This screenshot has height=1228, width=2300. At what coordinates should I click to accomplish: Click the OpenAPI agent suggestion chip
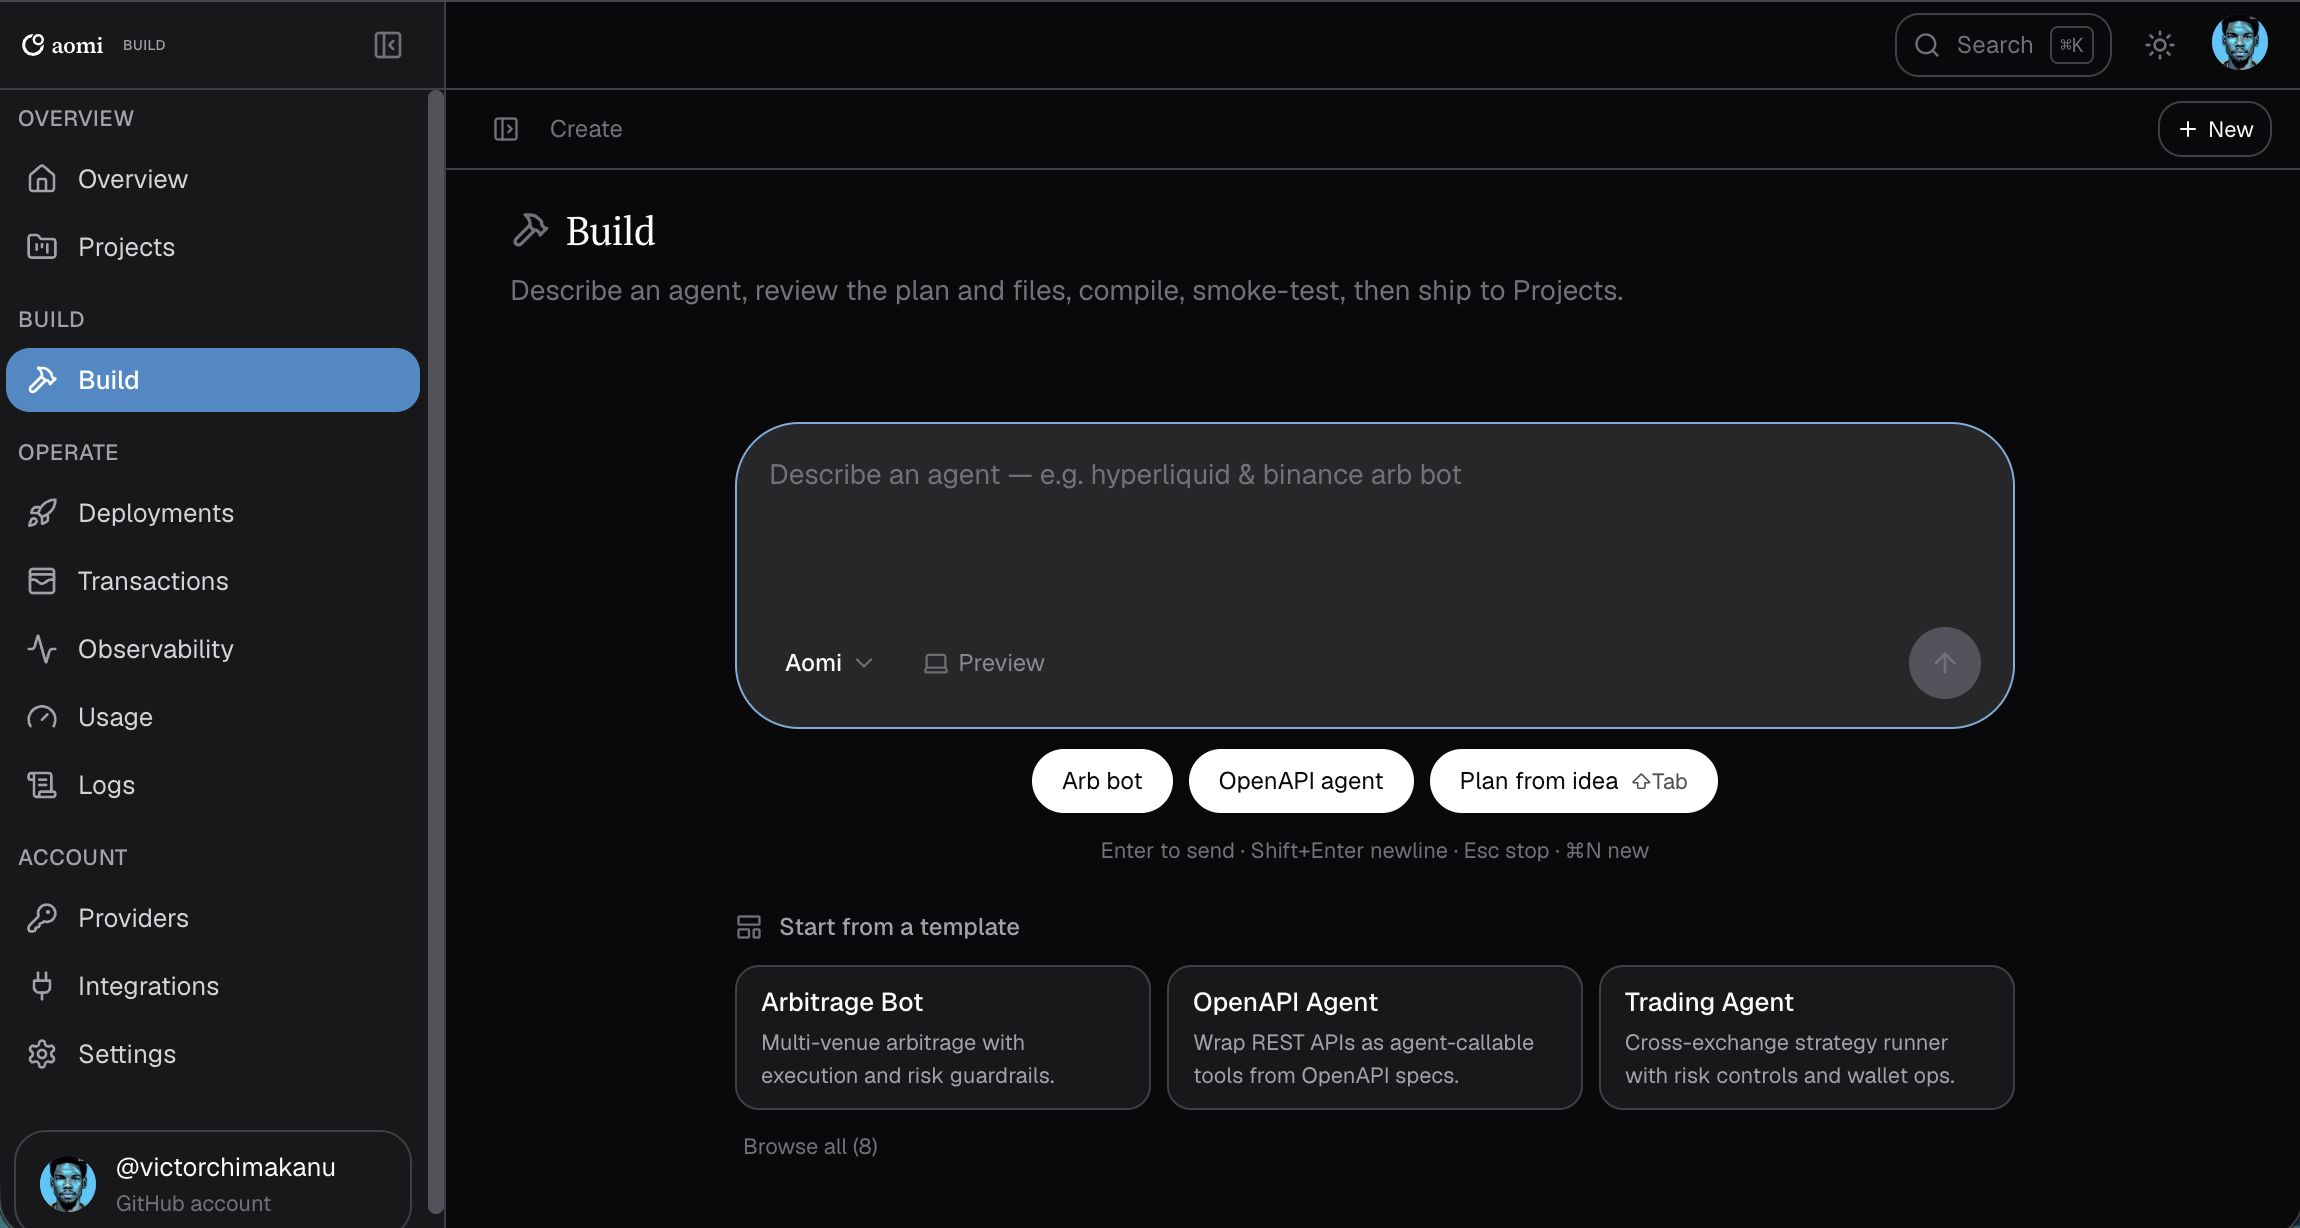coord(1300,781)
